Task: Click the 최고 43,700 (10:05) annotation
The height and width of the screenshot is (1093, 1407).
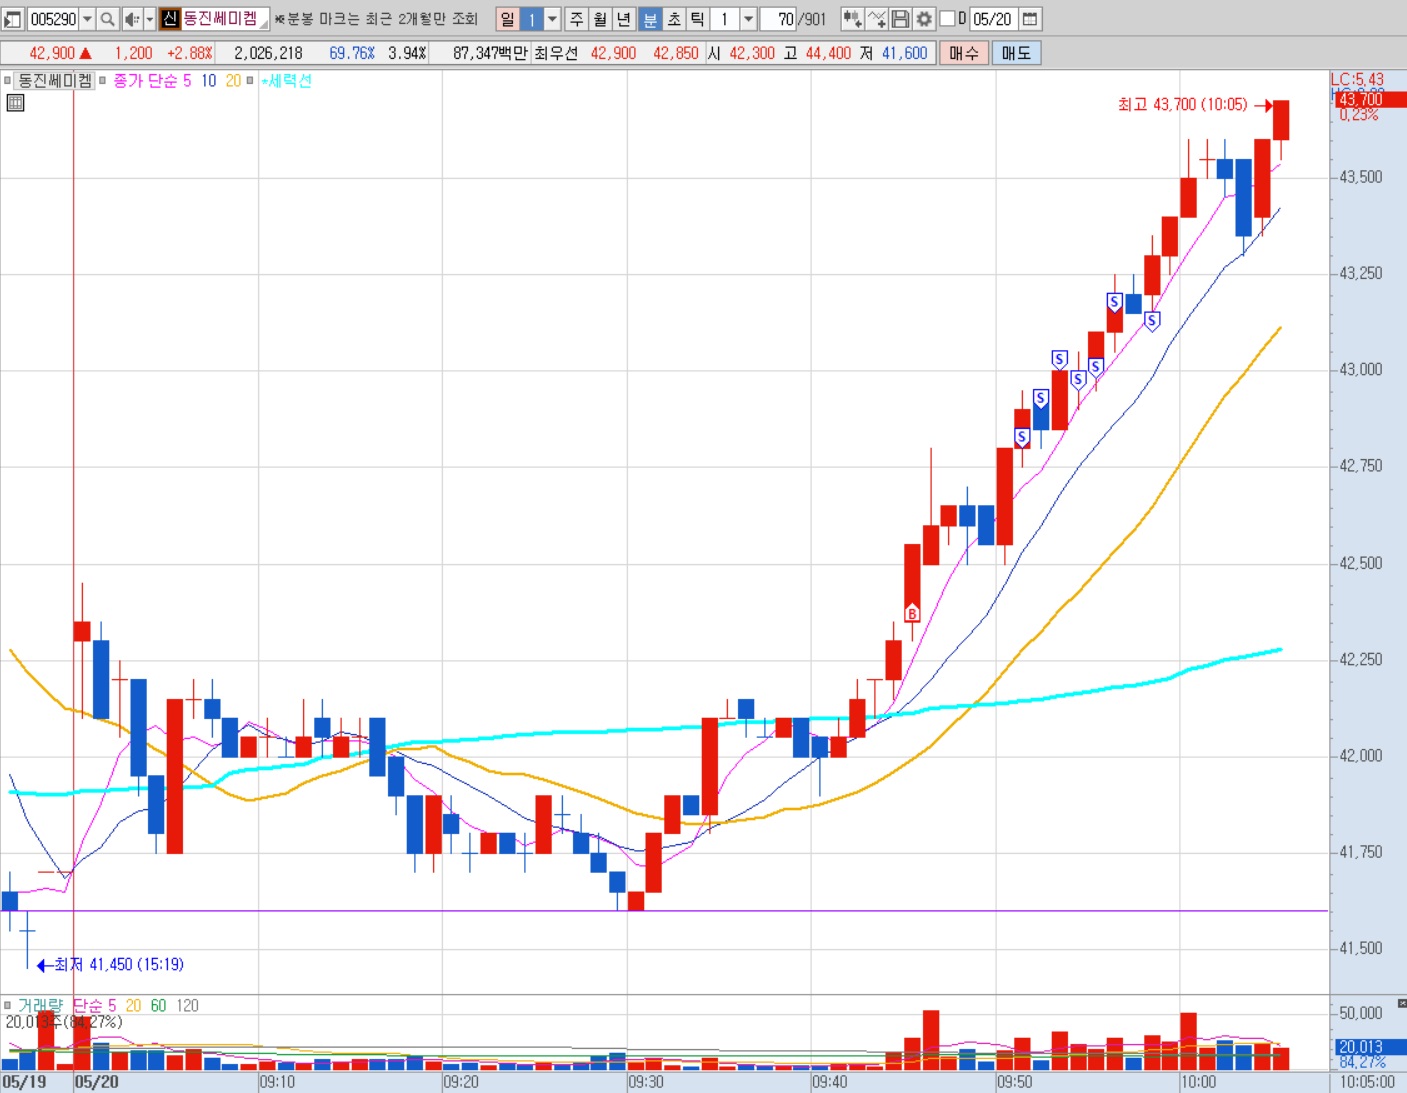Action: (x=1183, y=104)
